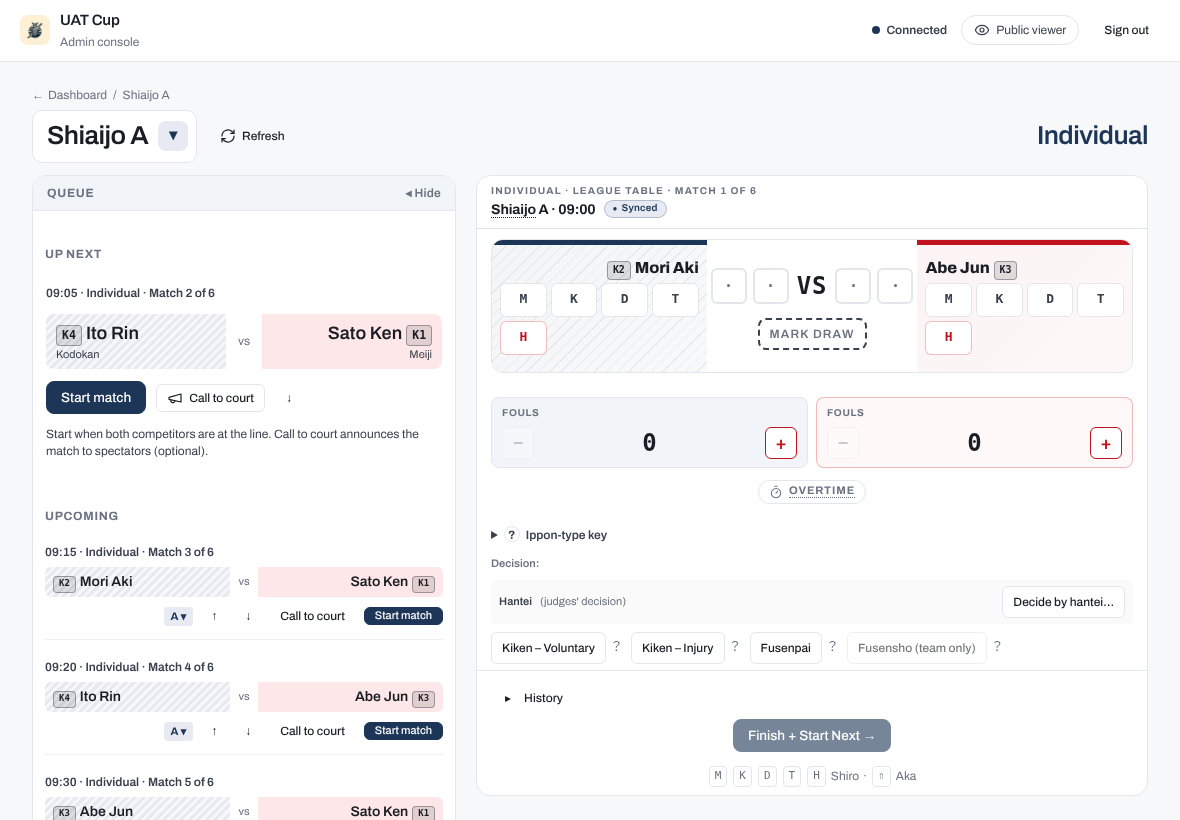Click the Synced status badge
The height and width of the screenshot is (820, 1180).
coord(635,208)
